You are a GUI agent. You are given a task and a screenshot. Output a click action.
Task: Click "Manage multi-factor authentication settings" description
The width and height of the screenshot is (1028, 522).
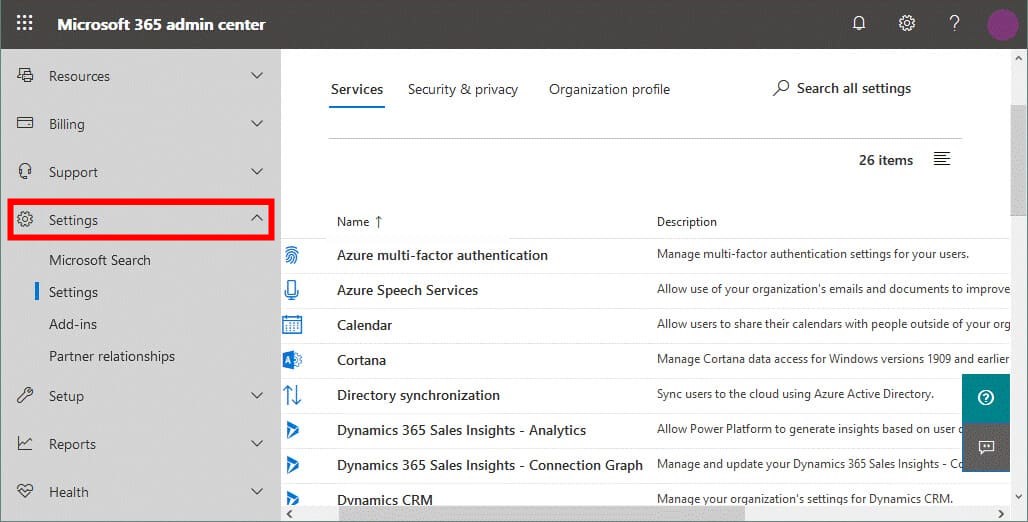click(812, 254)
